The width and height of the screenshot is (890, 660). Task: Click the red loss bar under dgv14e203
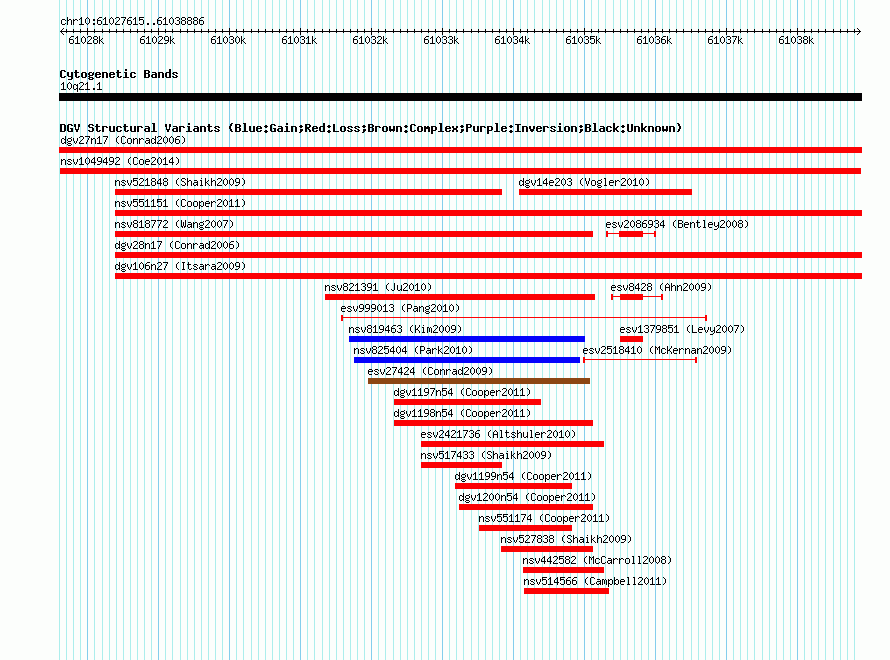pyautogui.click(x=605, y=192)
